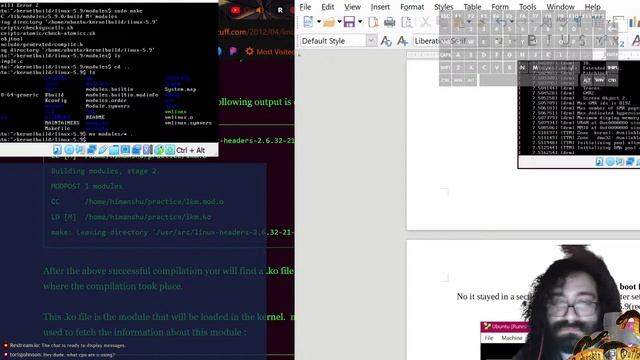Click the terminal screenshot image on page one

[579, 115]
